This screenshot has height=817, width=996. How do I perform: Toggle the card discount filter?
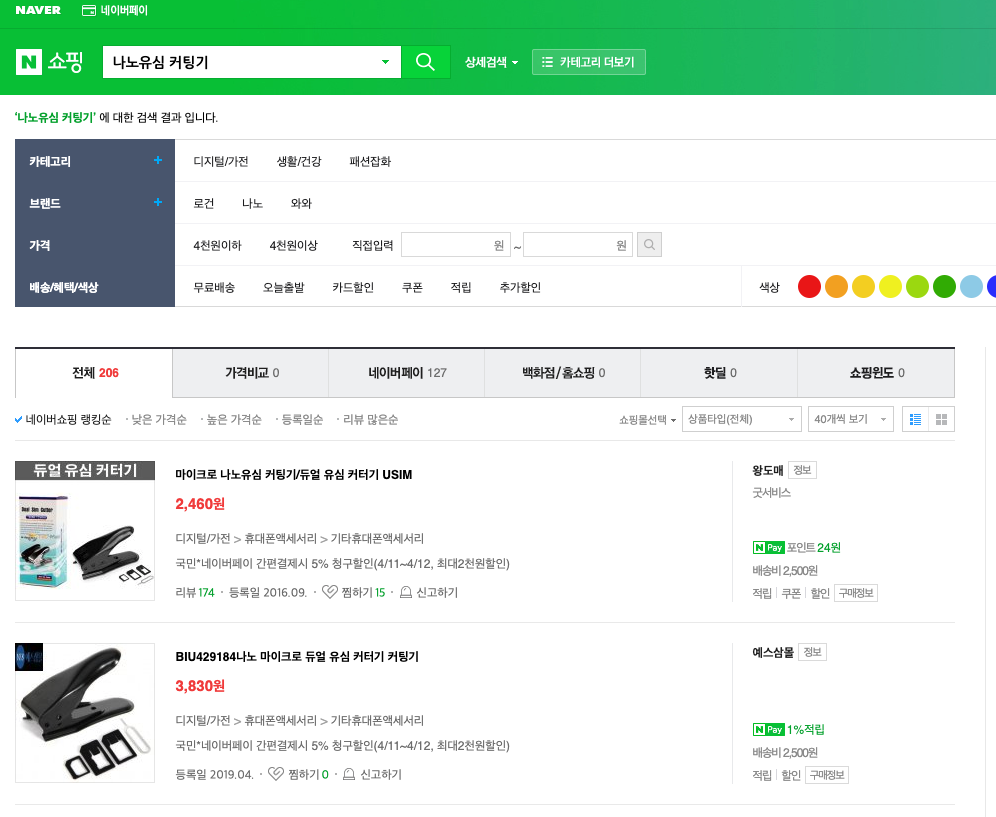tap(353, 287)
